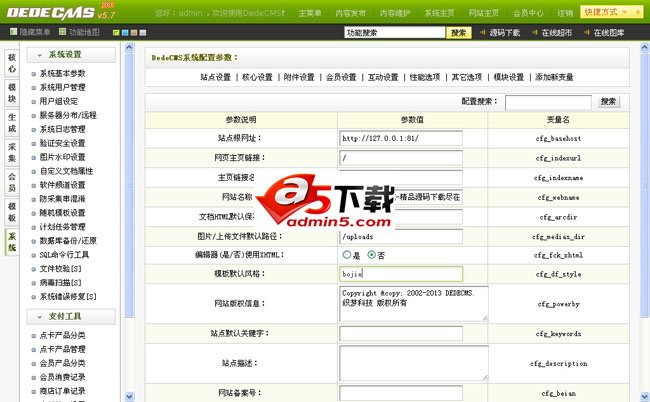Click the 站点根网址 input field
This screenshot has height=402, width=650.
point(401,138)
